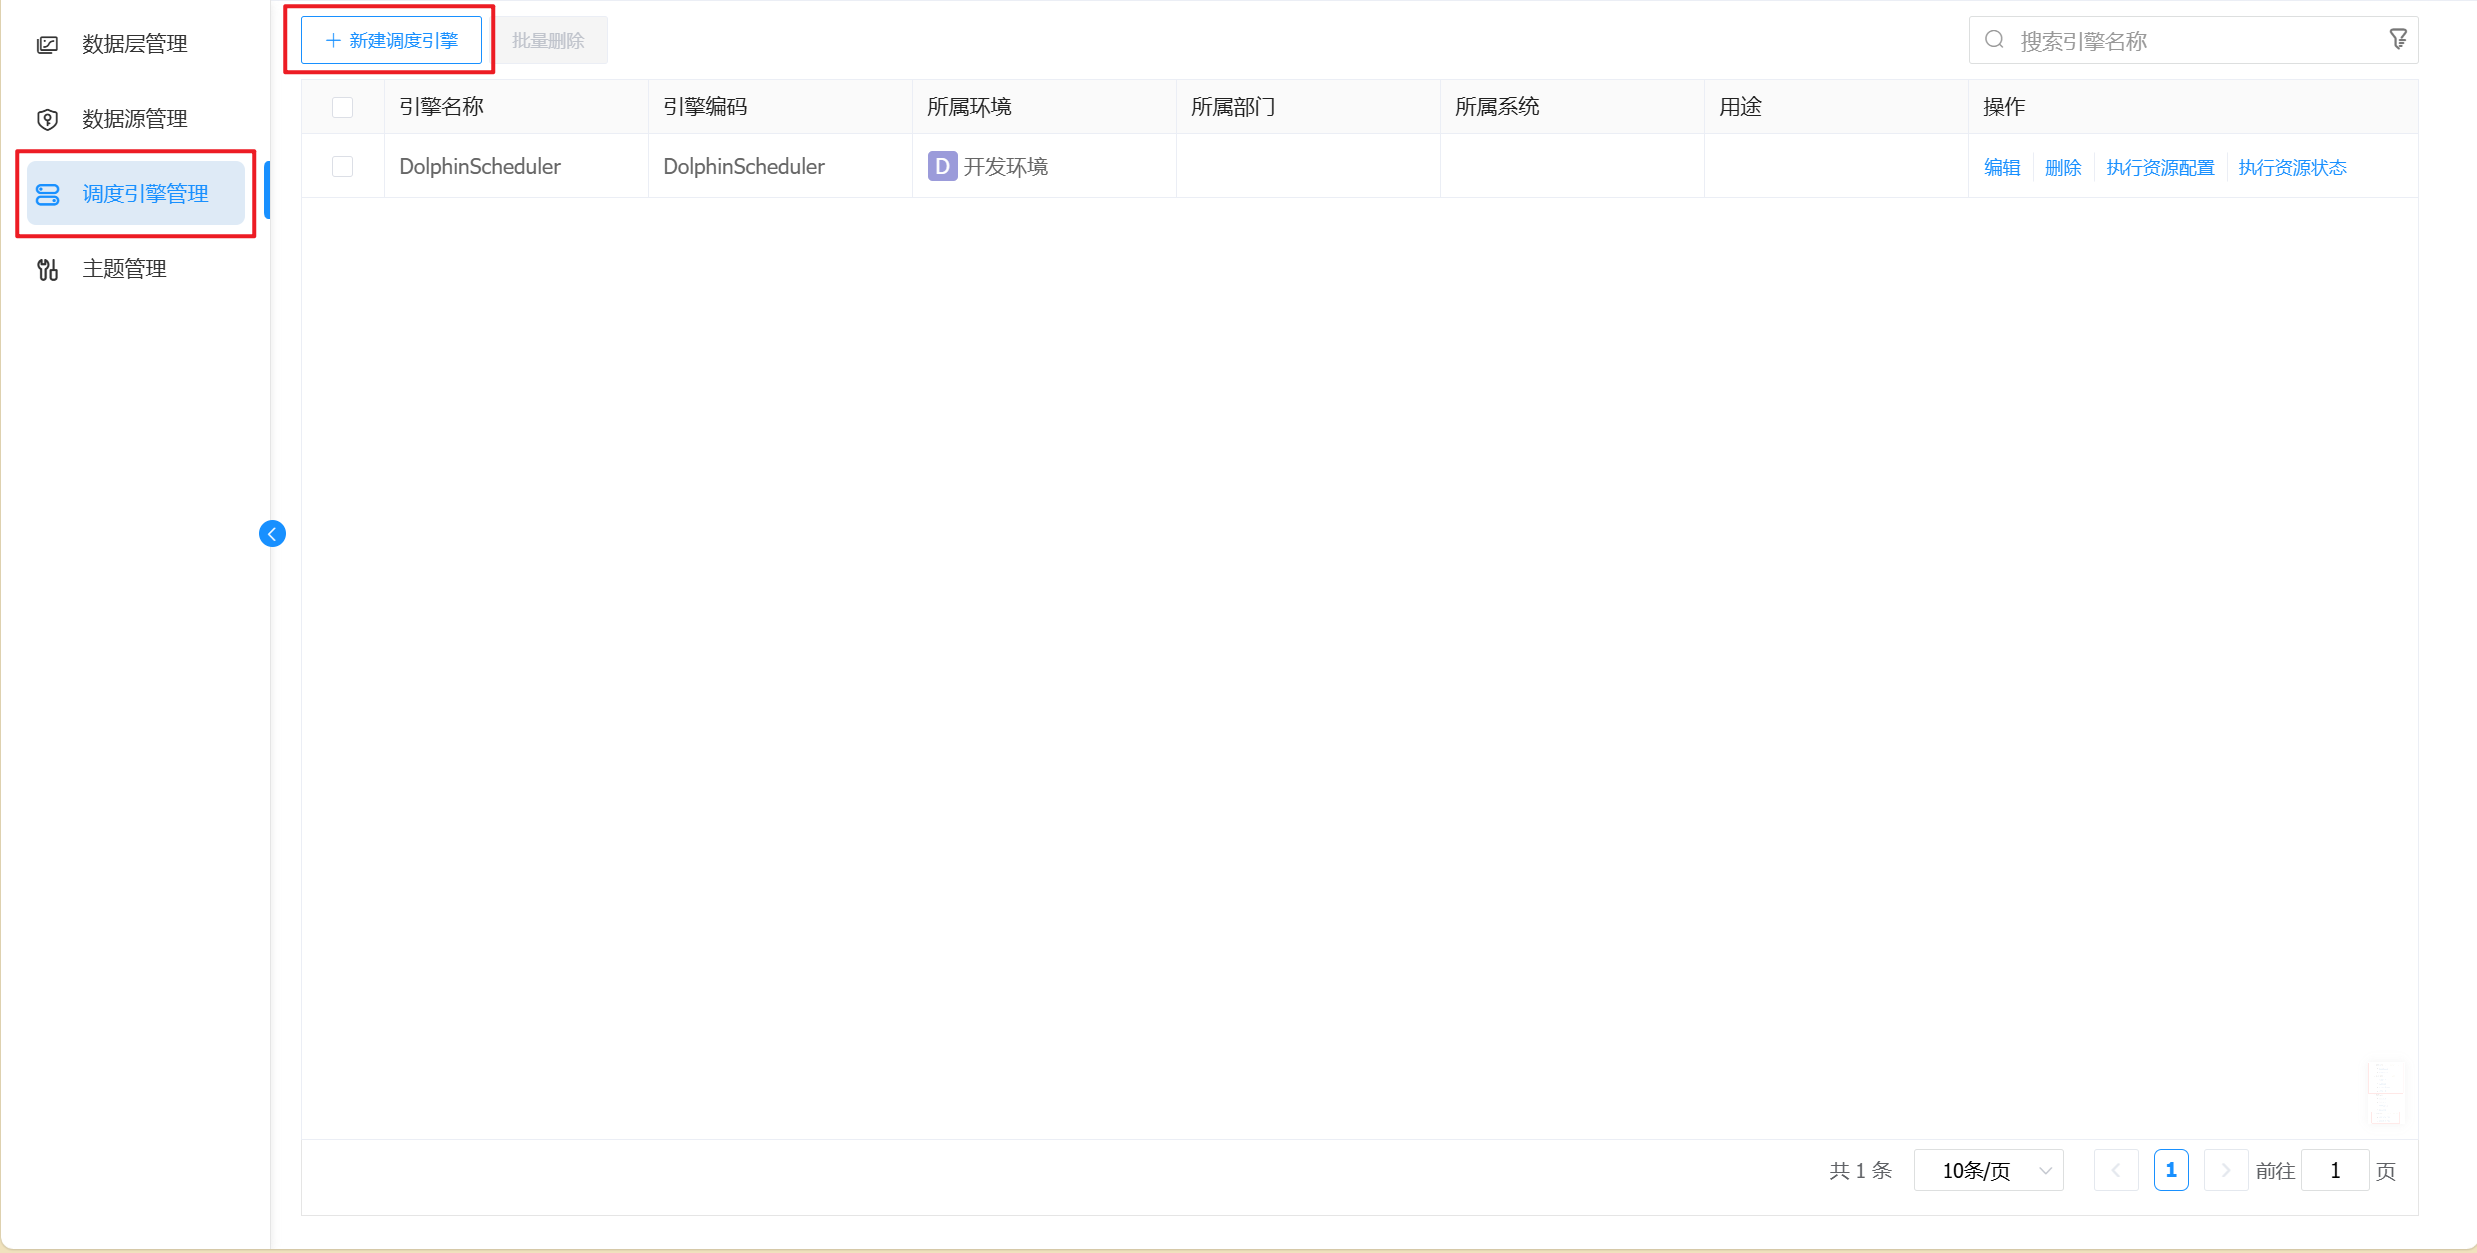The image size is (2477, 1253).
Task: Focus the 搜索引擎名称 search field
Action: coord(2190,41)
